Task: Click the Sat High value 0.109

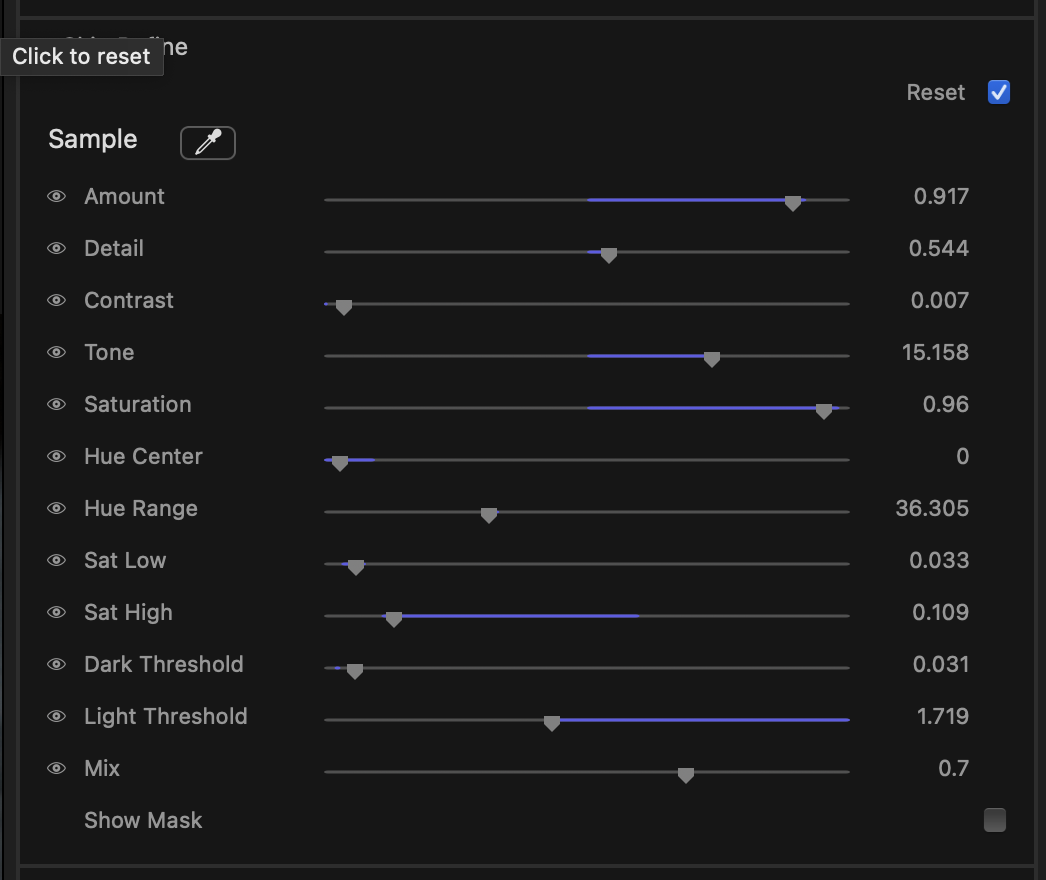Action: [940, 612]
